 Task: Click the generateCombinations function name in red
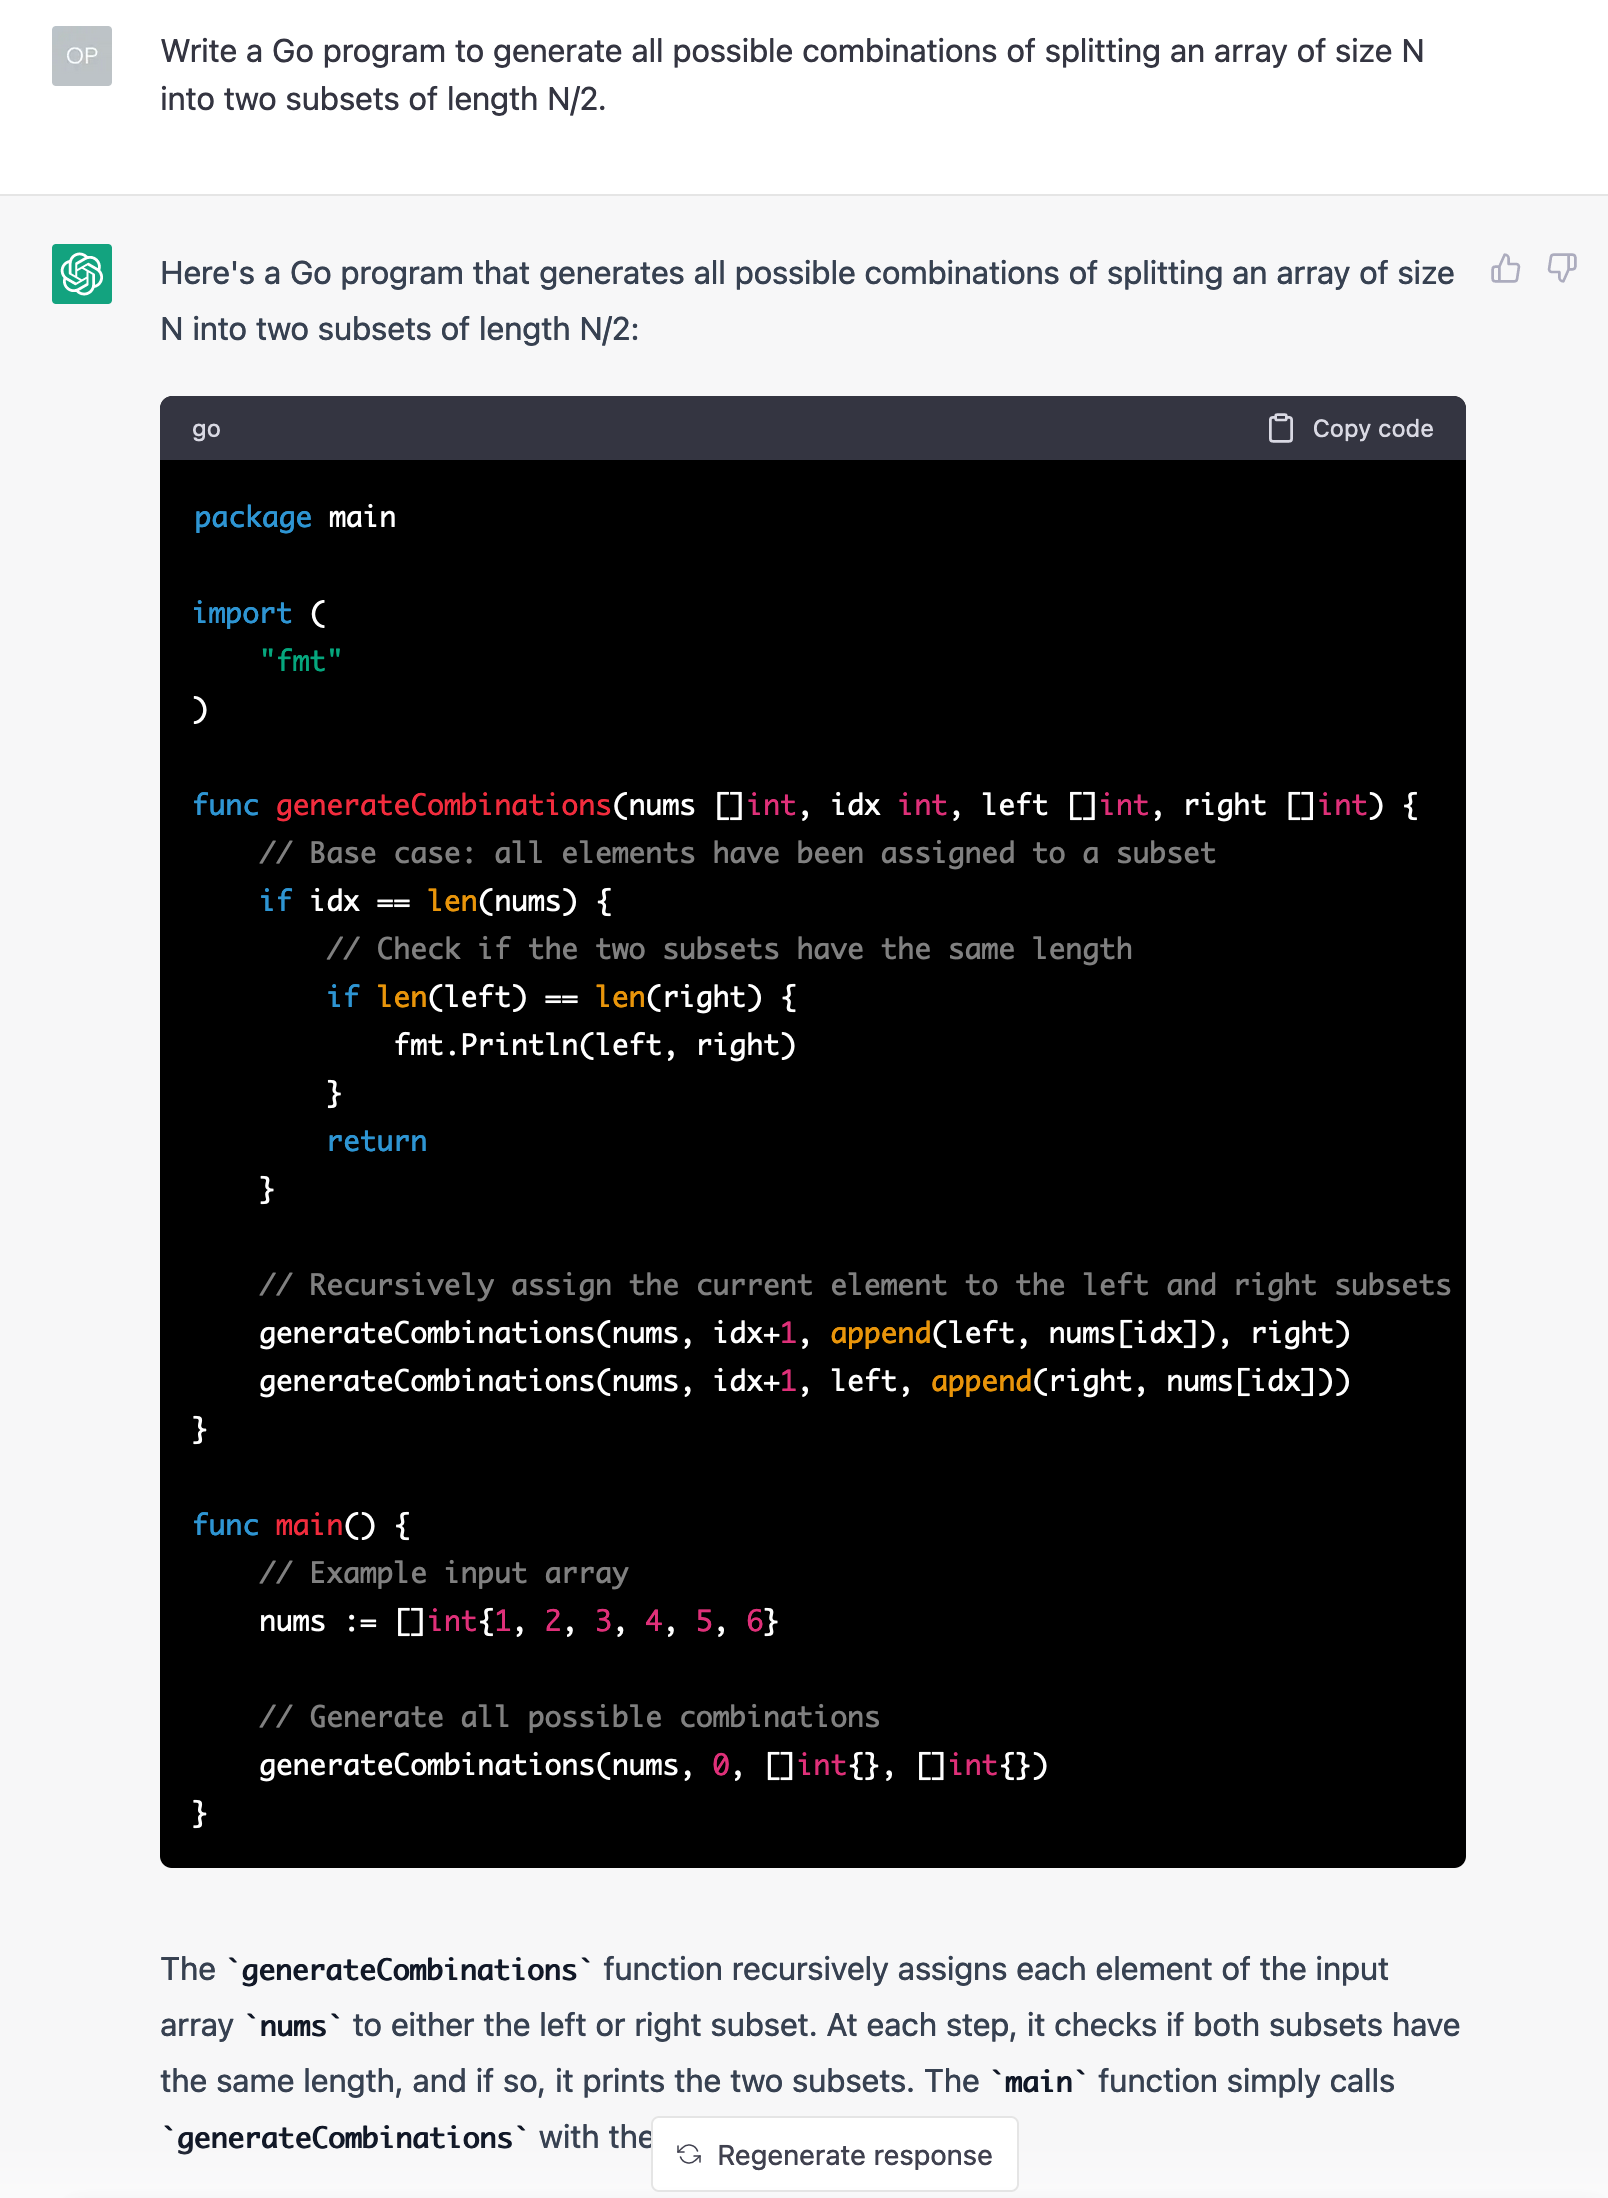[443, 805]
